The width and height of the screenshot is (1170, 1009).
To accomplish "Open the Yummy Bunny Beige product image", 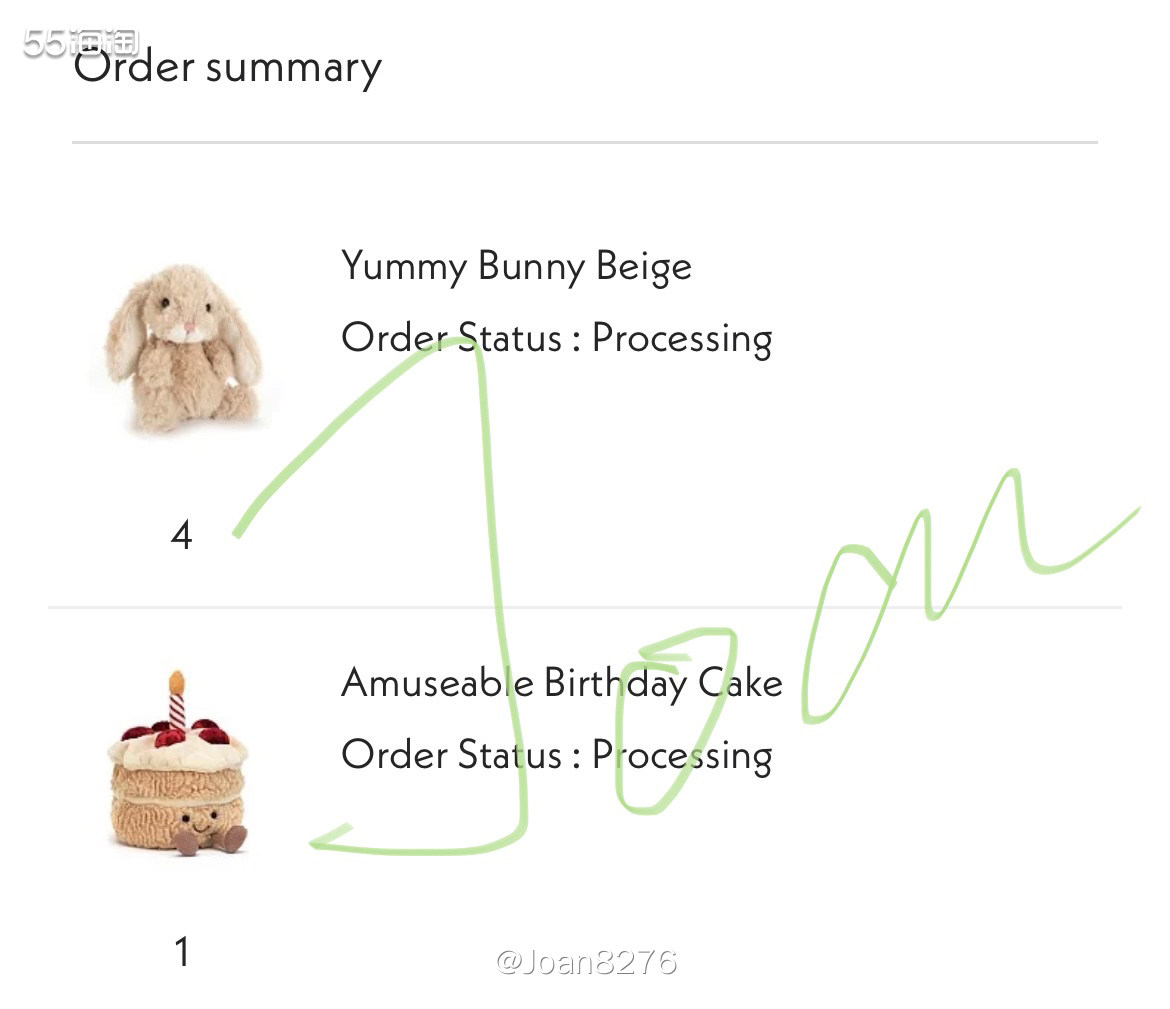I will [184, 349].
